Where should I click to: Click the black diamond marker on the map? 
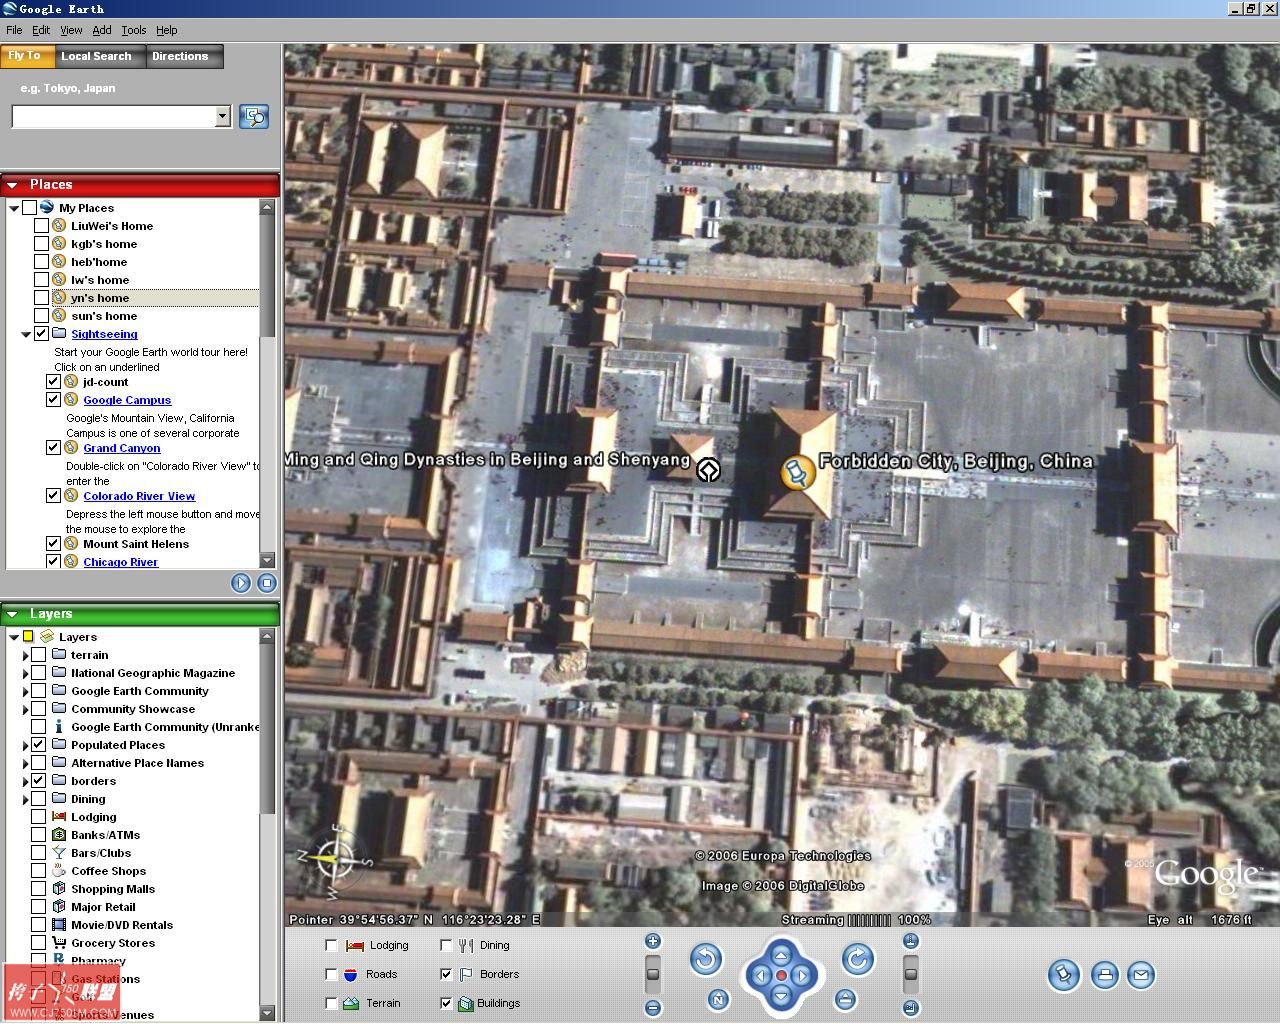(708, 469)
